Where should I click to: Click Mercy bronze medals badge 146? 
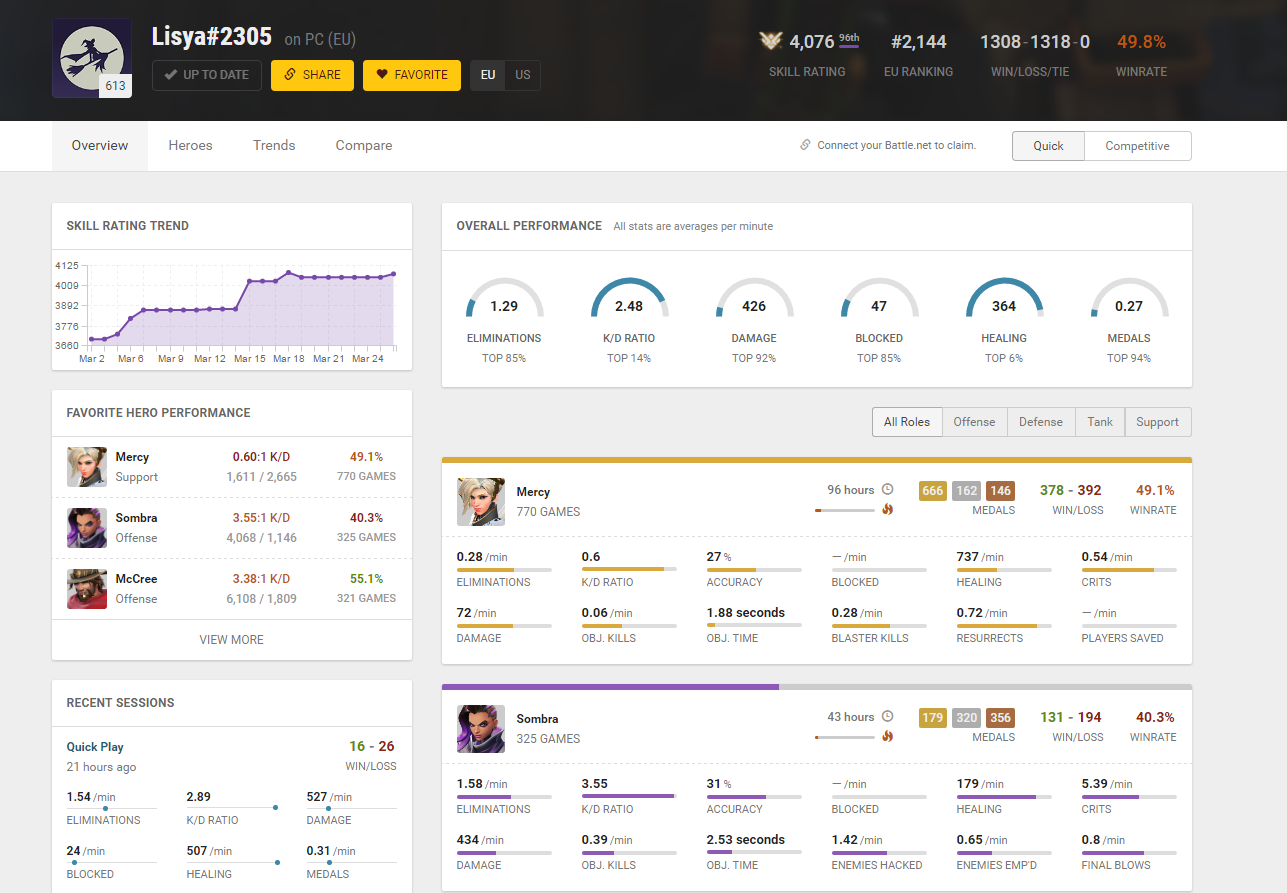1000,491
